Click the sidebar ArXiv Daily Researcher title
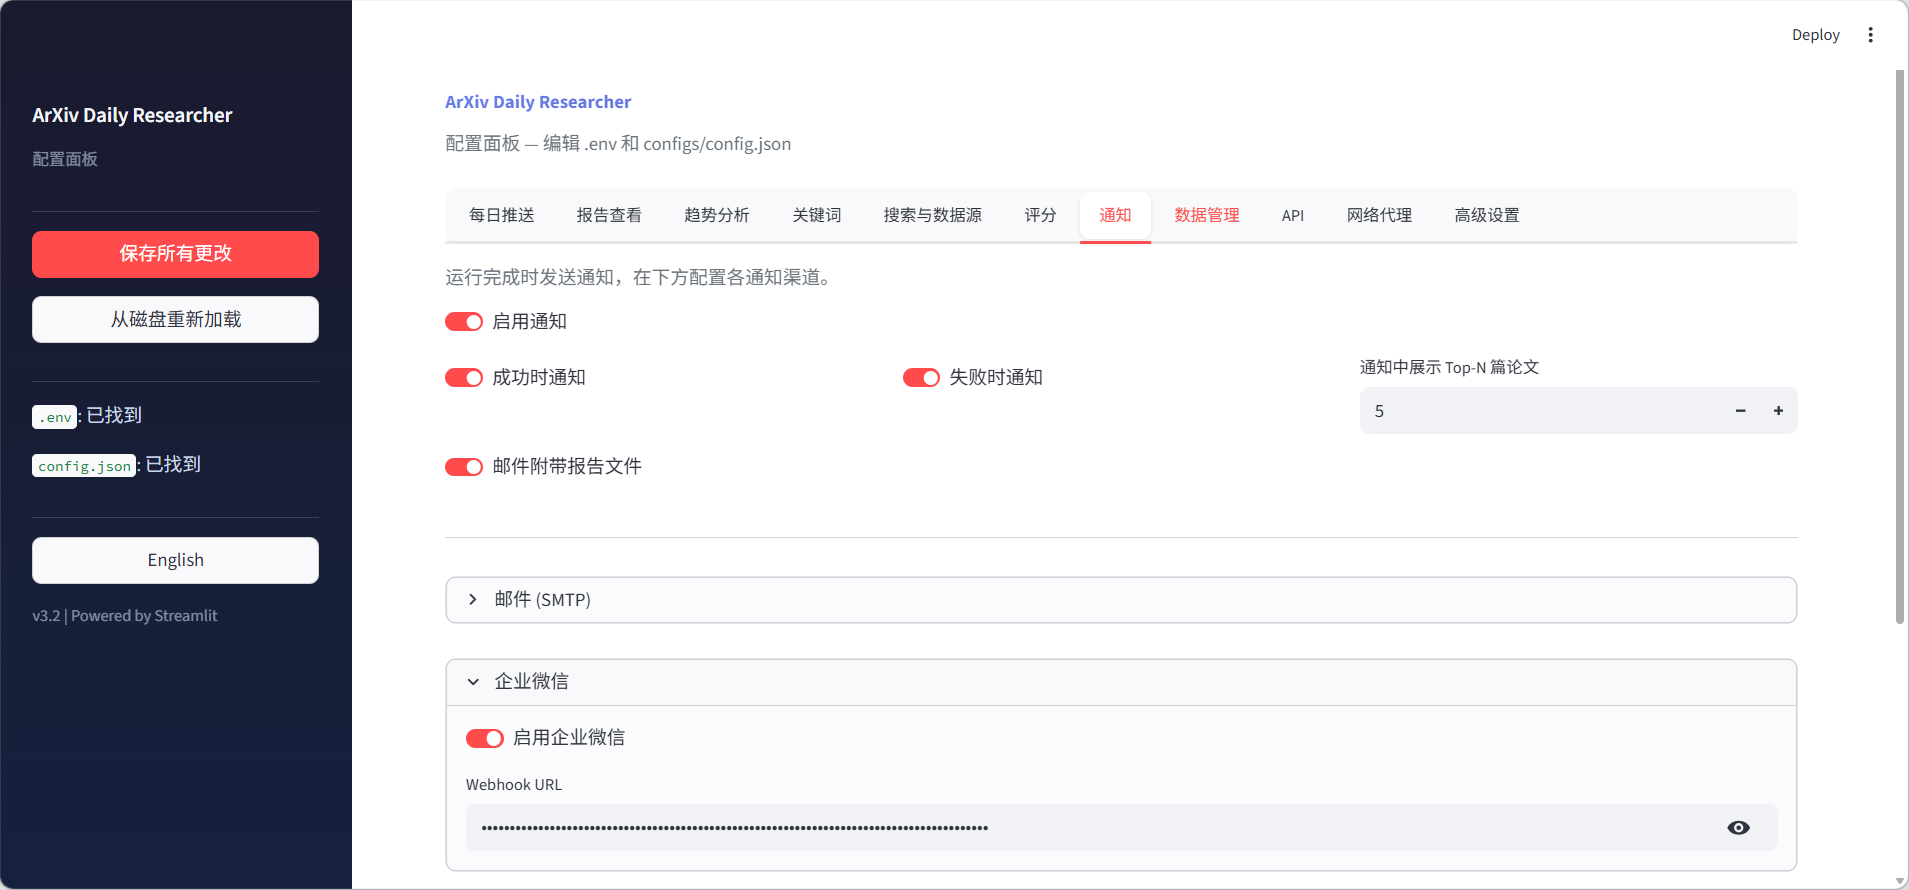 point(132,115)
